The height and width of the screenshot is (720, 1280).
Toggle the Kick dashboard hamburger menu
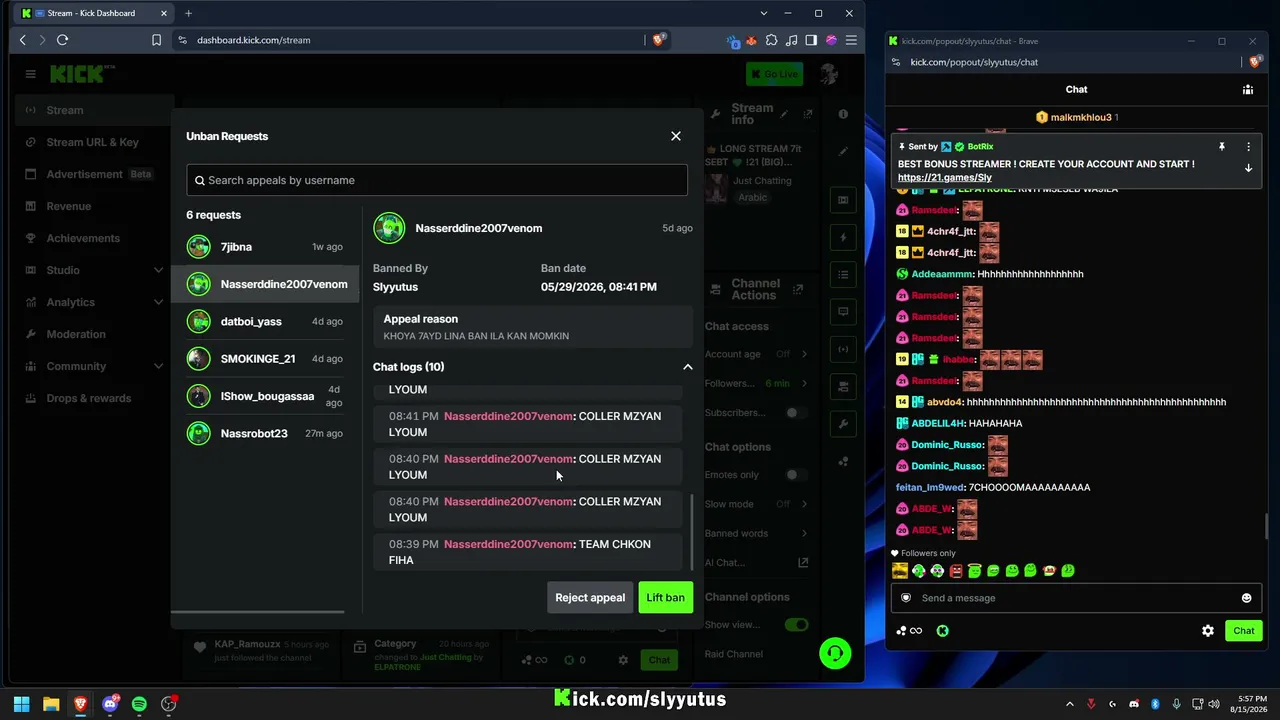[x=30, y=74]
